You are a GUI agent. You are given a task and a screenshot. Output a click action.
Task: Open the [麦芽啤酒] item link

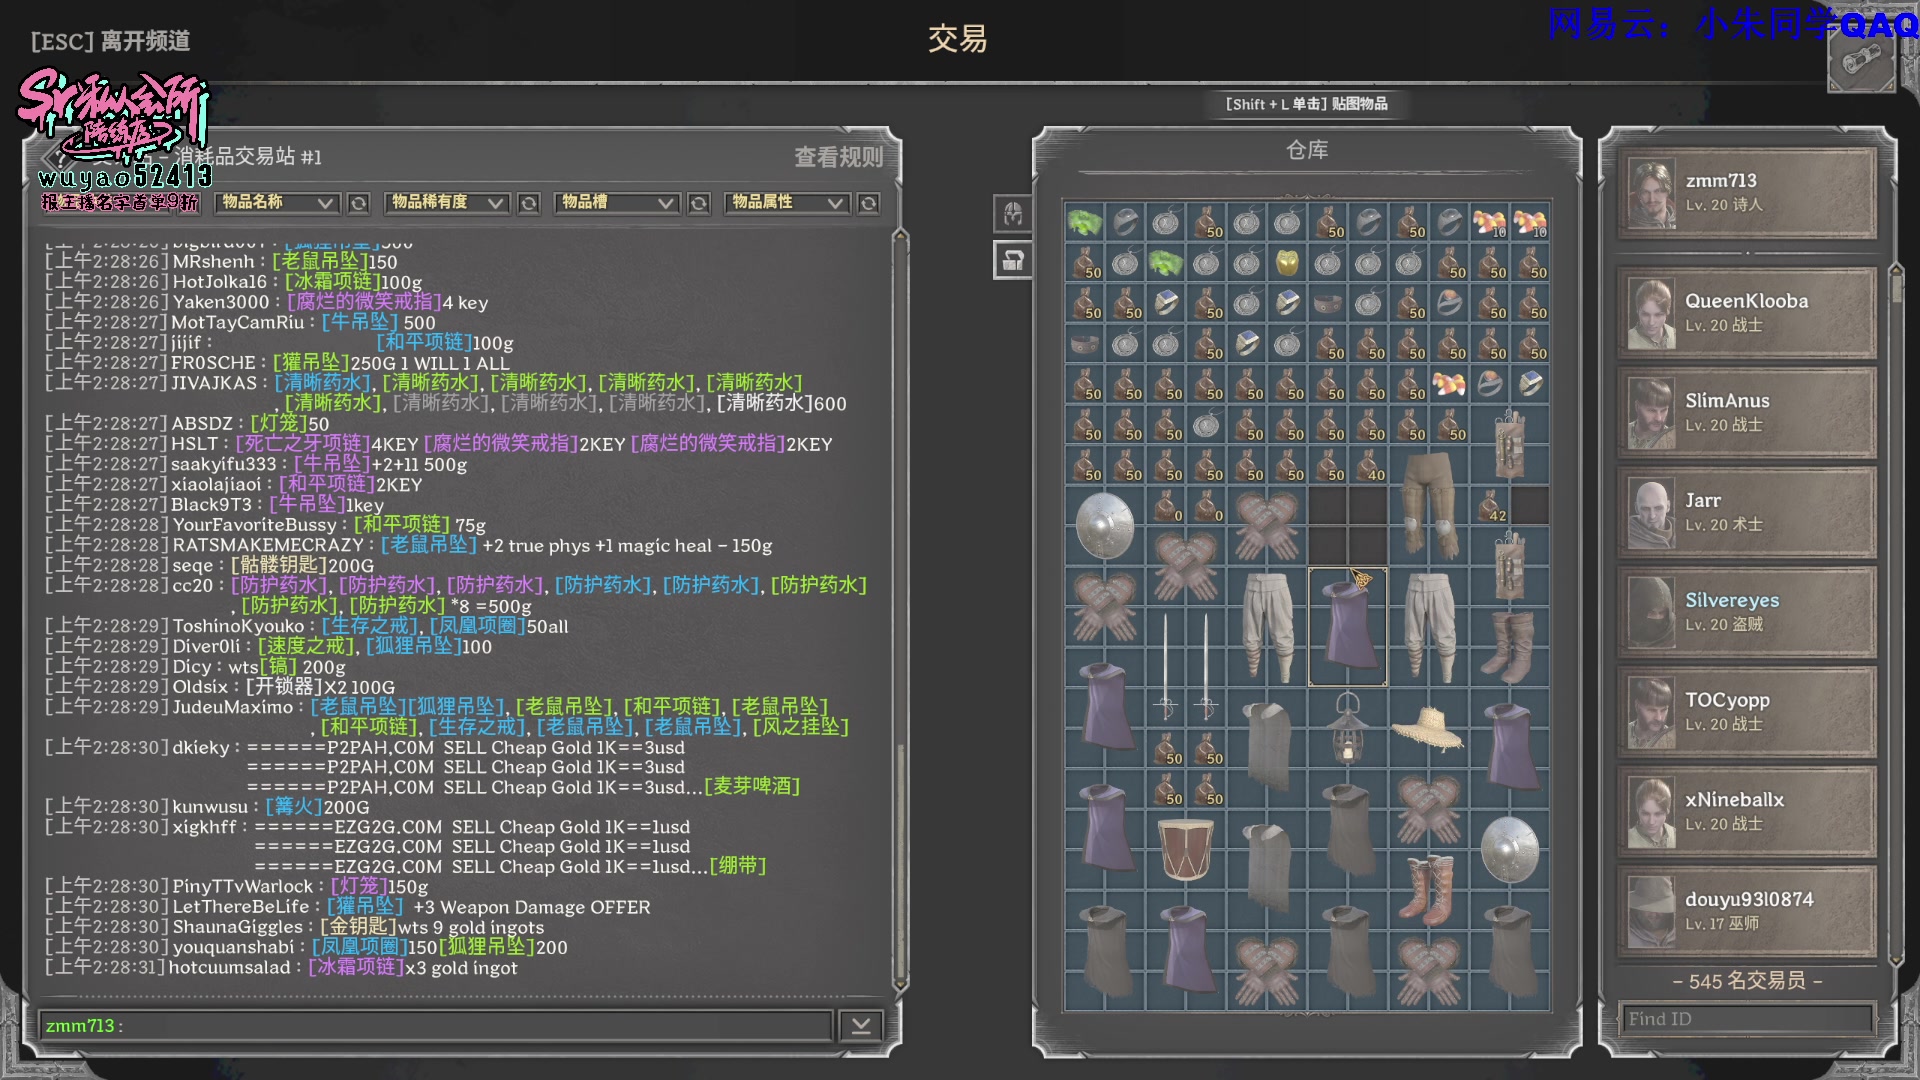point(752,787)
